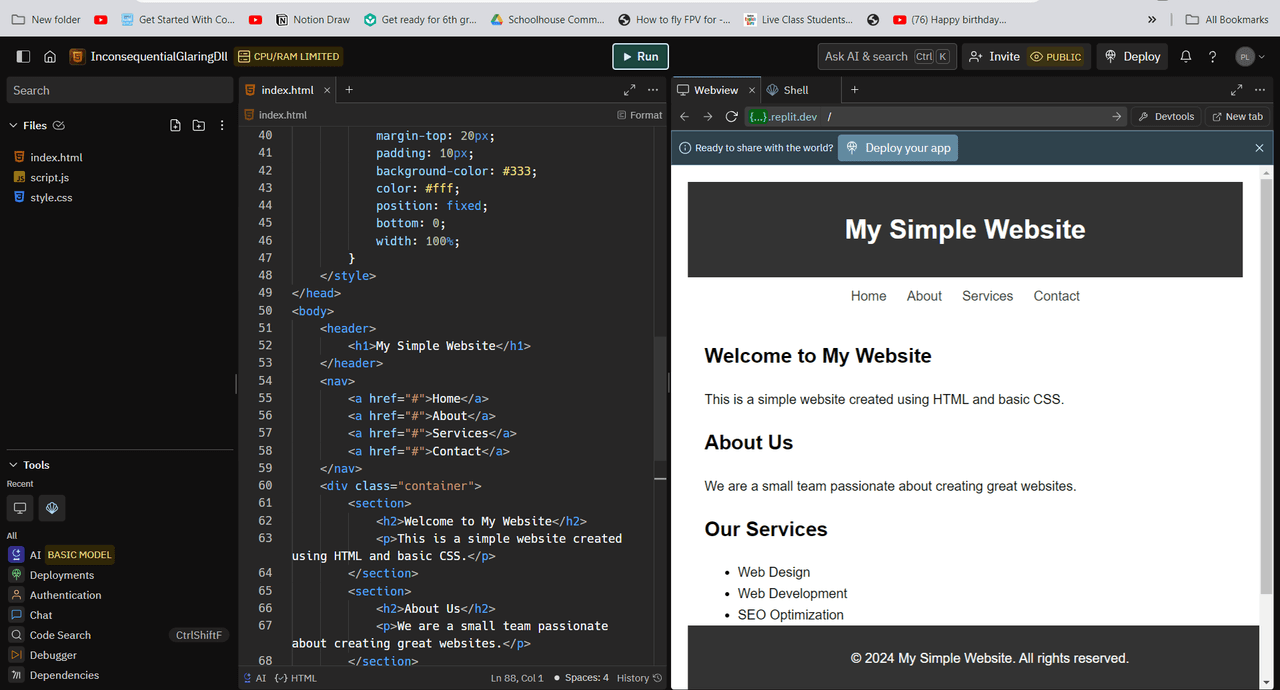
Task: Toggle the left sidebar panel icon
Action: click(24, 57)
